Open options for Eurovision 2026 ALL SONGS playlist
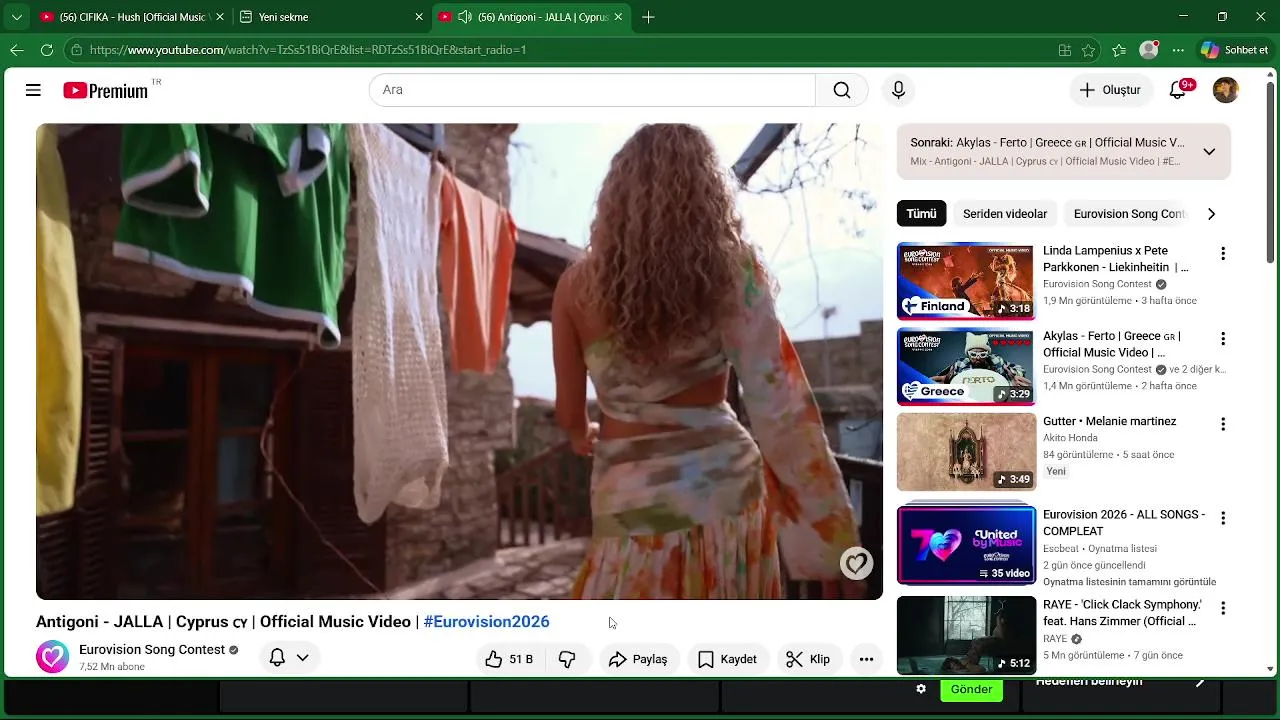The height and width of the screenshot is (720, 1280). tap(1222, 518)
